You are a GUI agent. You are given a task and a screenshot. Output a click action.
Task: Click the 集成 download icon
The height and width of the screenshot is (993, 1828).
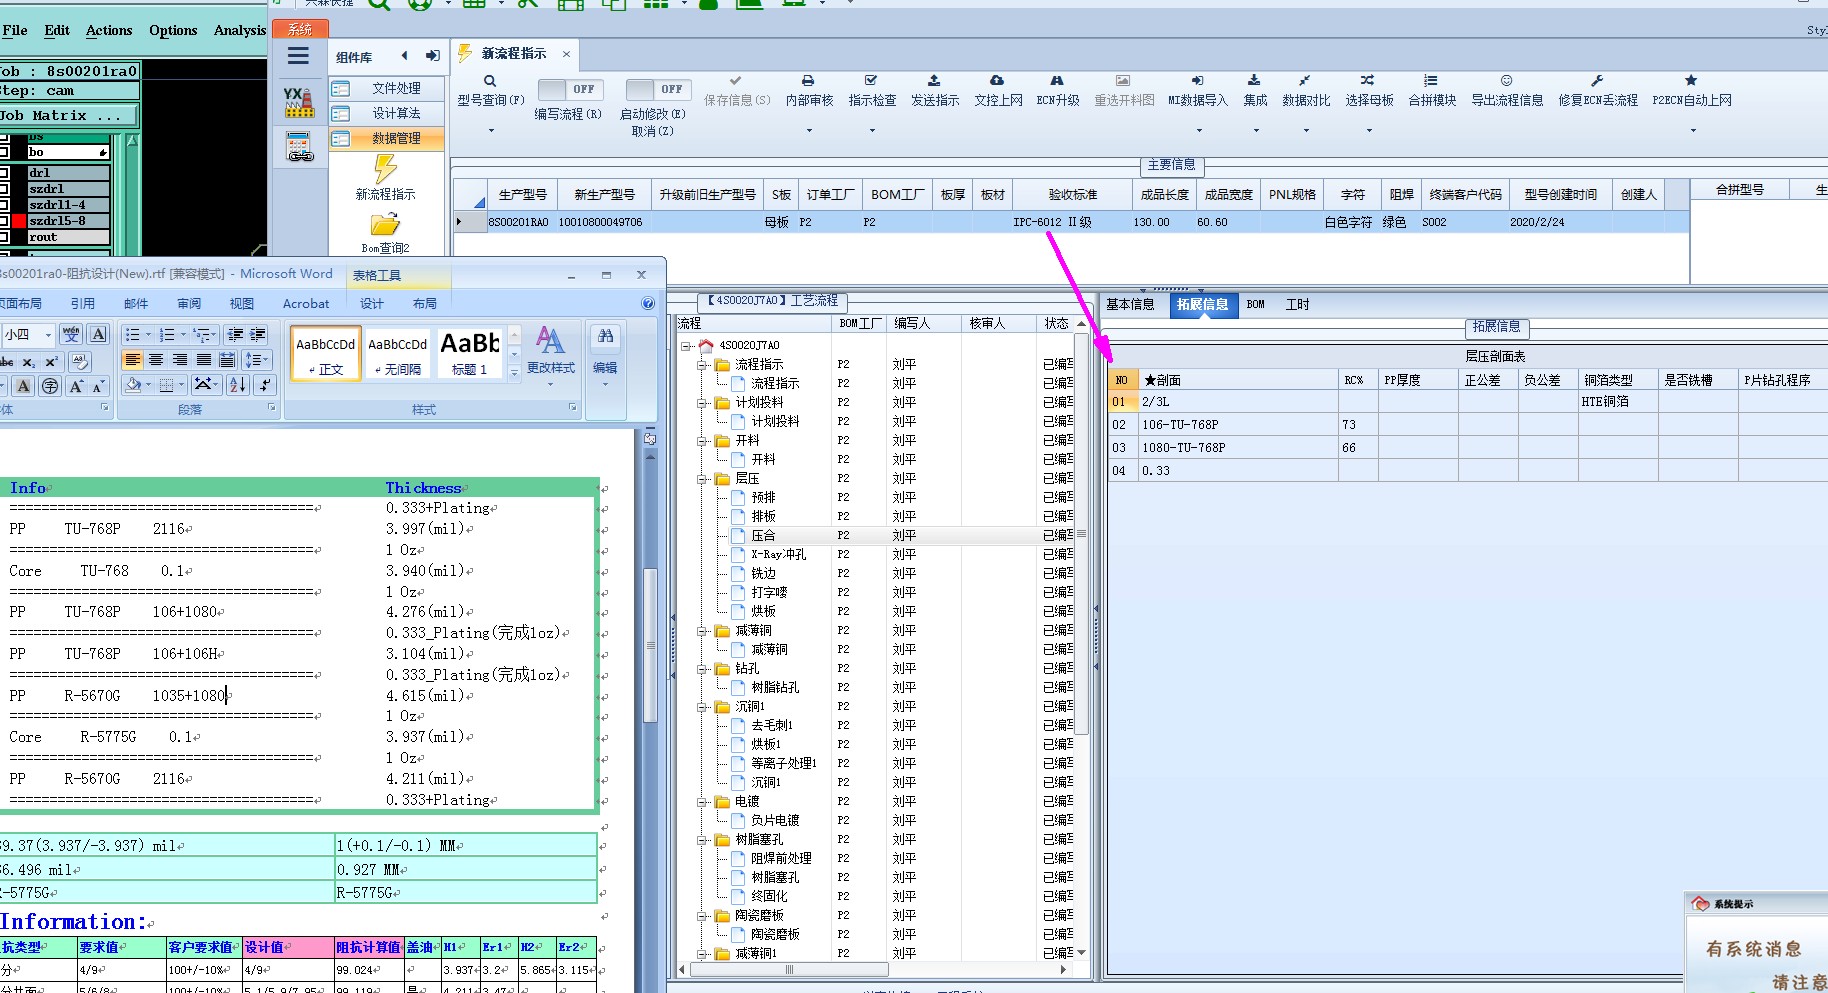[x=1254, y=80]
